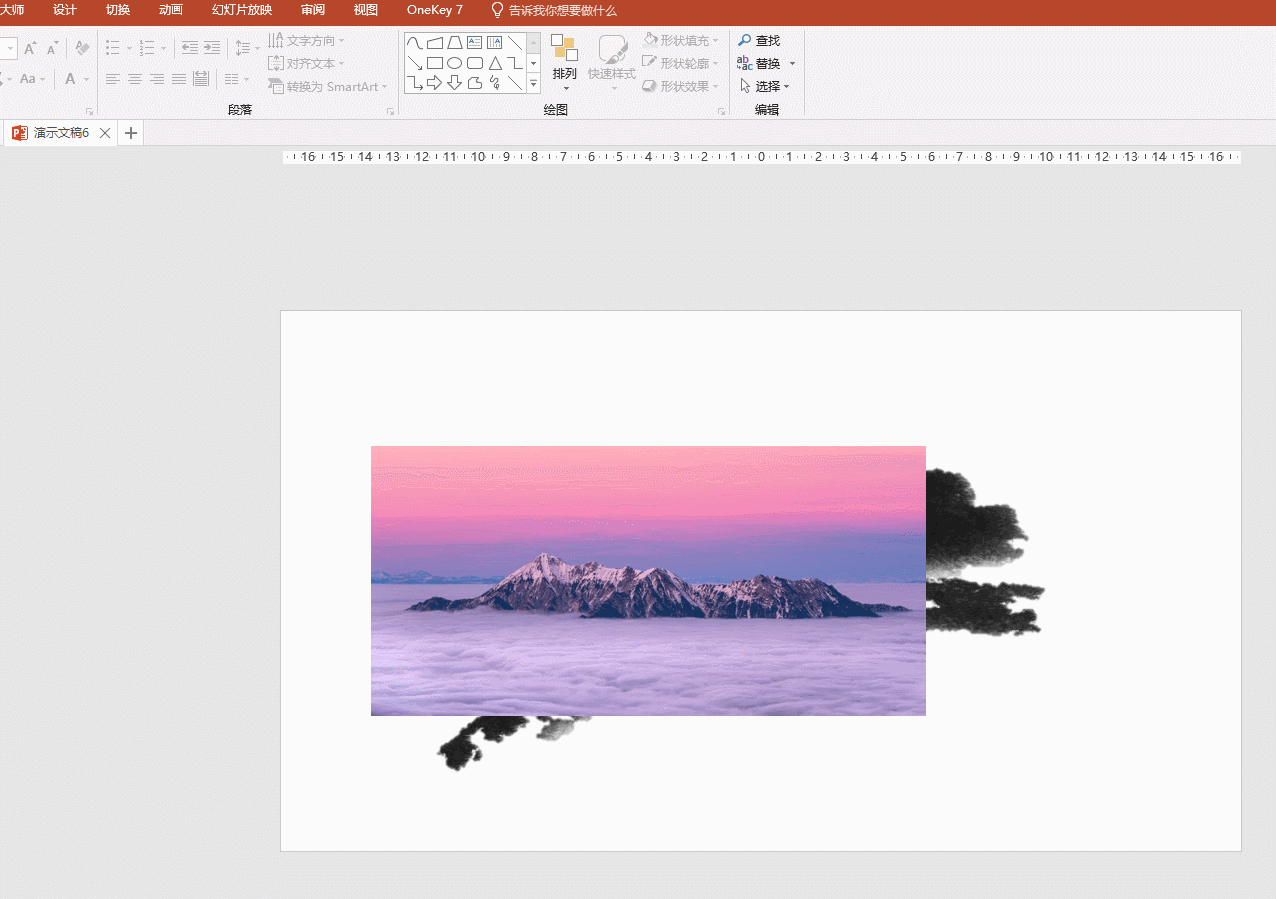This screenshot has width=1276, height=899.
Task: Choose the elbow arrow connector shape
Action: click(x=414, y=83)
